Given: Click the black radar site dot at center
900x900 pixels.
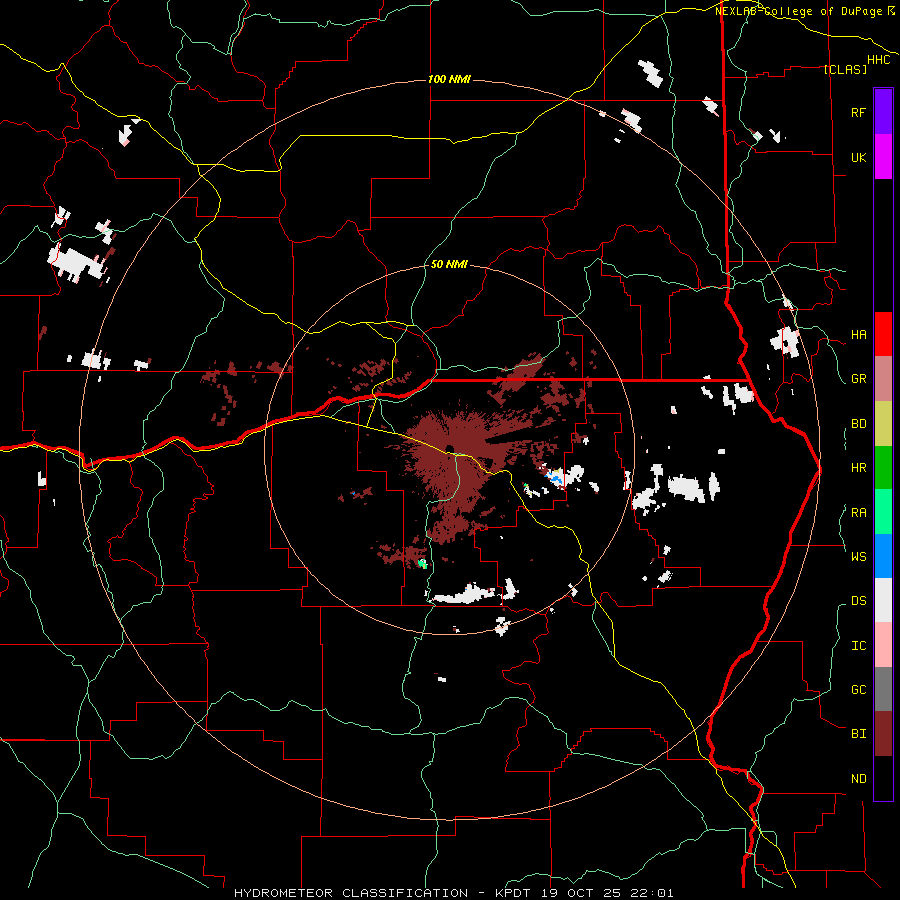Looking at the screenshot, I should pos(448,448).
